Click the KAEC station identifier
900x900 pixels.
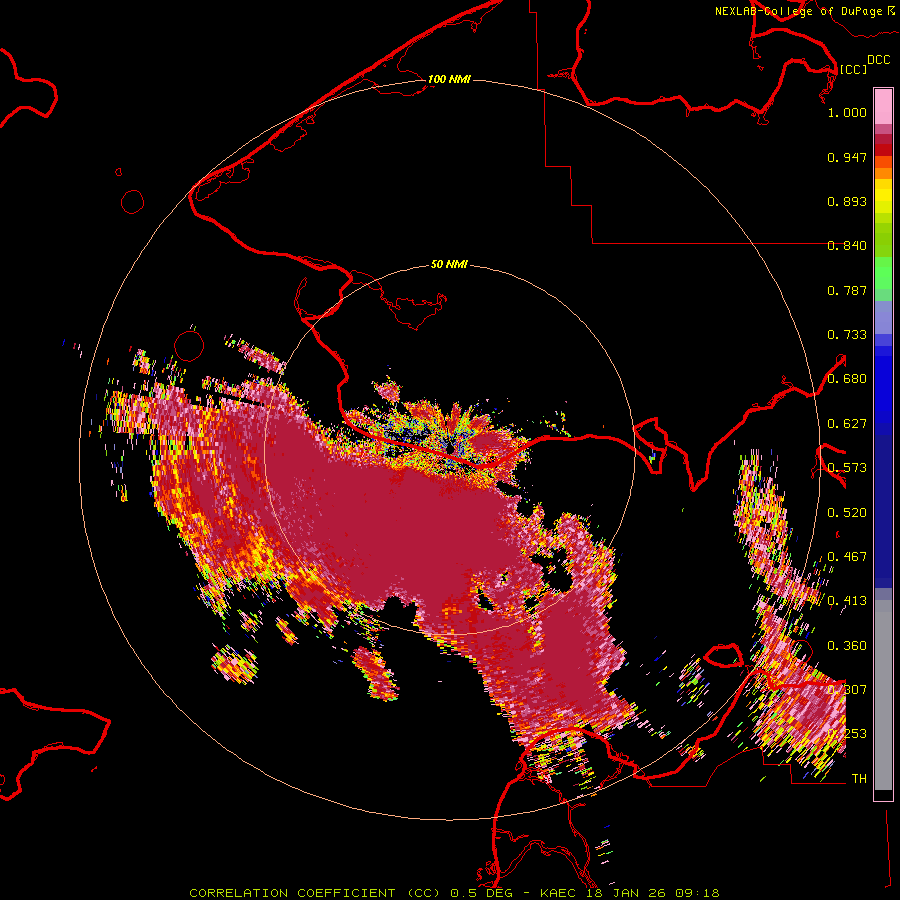coord(559,893)
